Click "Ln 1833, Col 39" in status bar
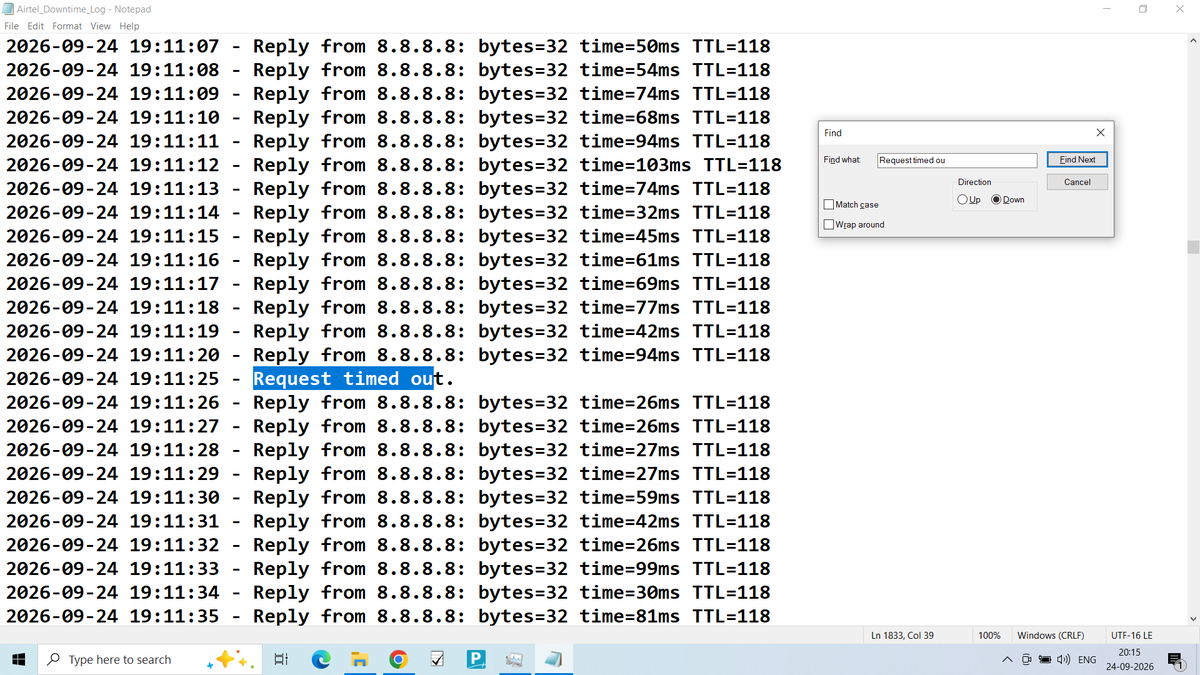Image resolution: width=1200 pixels, height=675 pixels. click(902, 635)
